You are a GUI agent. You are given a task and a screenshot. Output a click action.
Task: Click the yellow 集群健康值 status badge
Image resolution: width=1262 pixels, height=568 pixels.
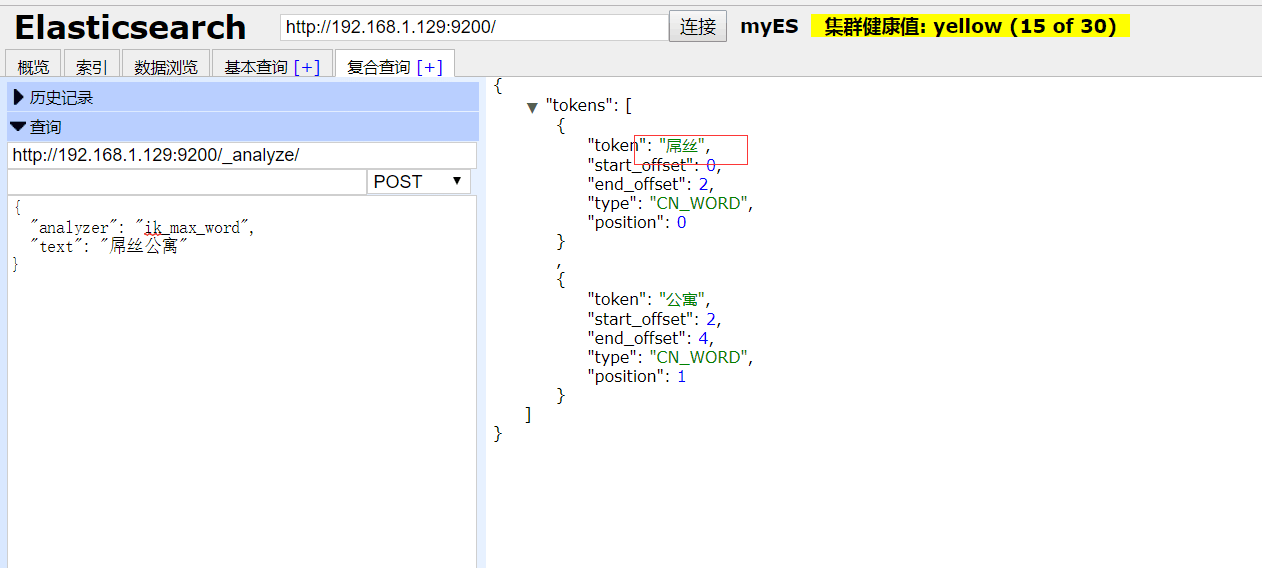969,27
